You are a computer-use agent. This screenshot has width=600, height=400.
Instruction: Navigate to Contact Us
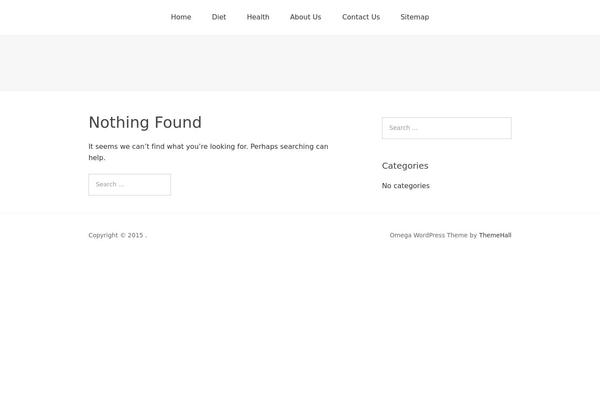coord(360,17)
